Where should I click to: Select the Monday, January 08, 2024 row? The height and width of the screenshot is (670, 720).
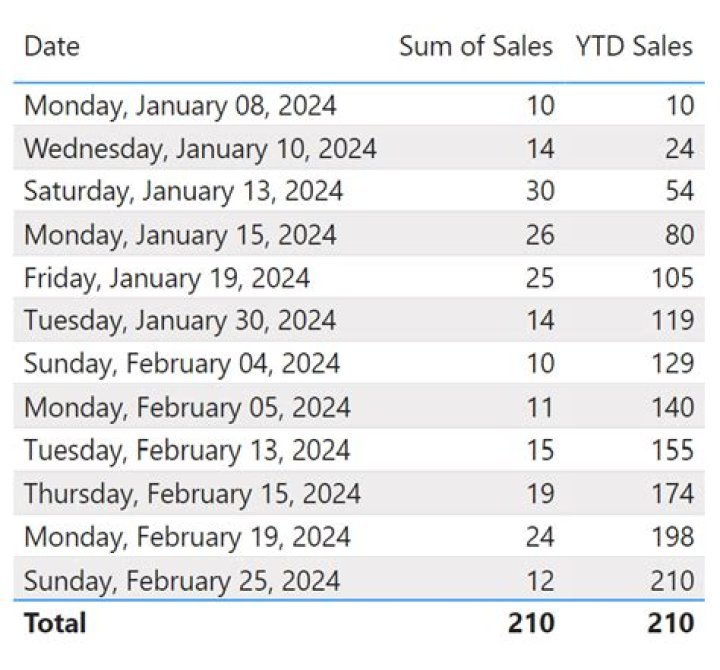pos(359,105)
